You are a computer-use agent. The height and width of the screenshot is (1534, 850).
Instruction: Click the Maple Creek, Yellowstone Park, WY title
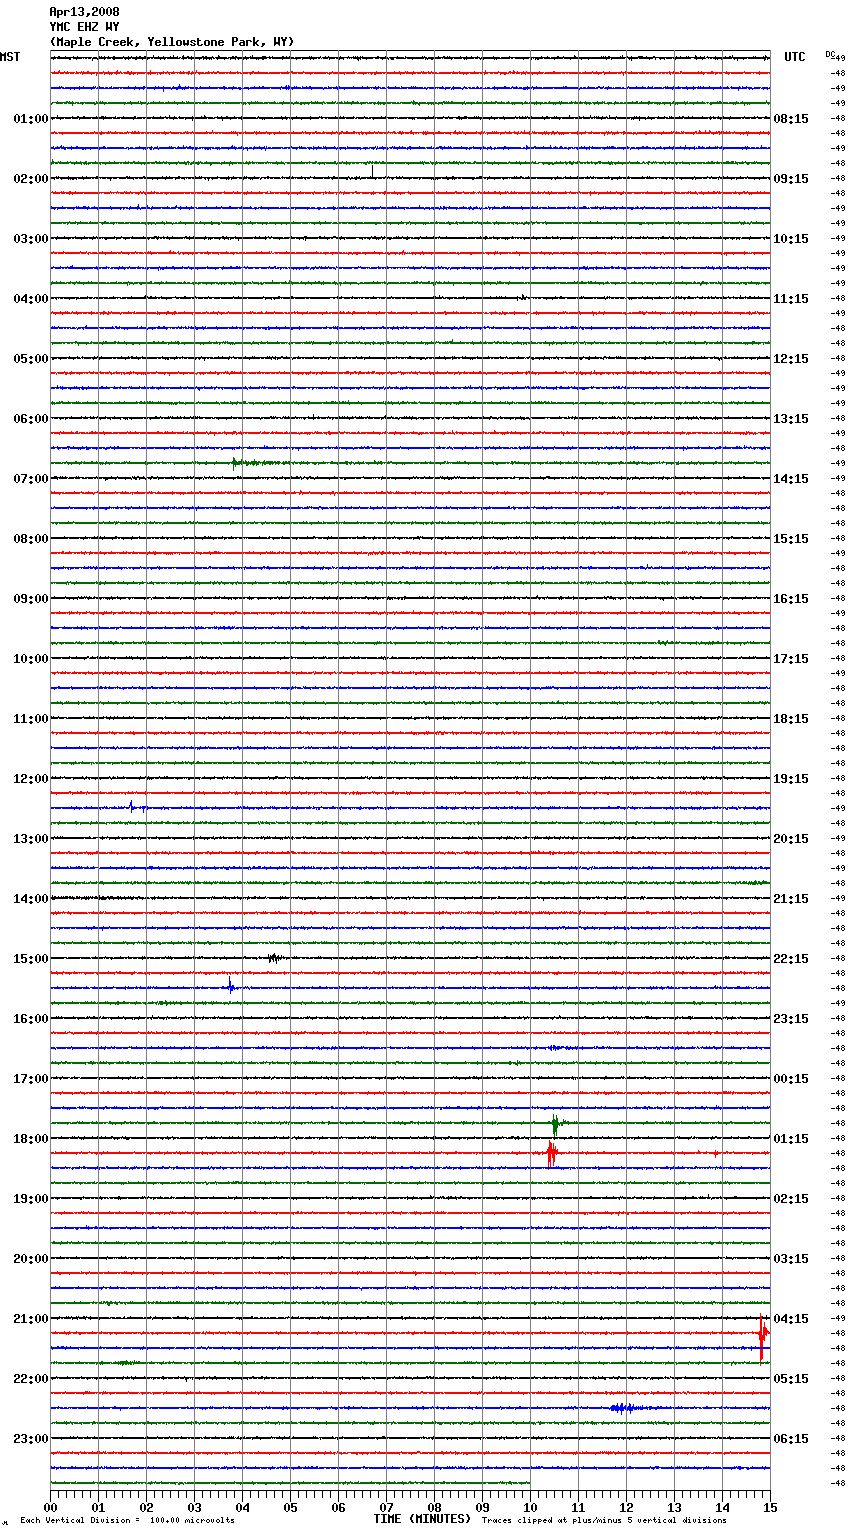pyautogui.click(x=172, y=42)
